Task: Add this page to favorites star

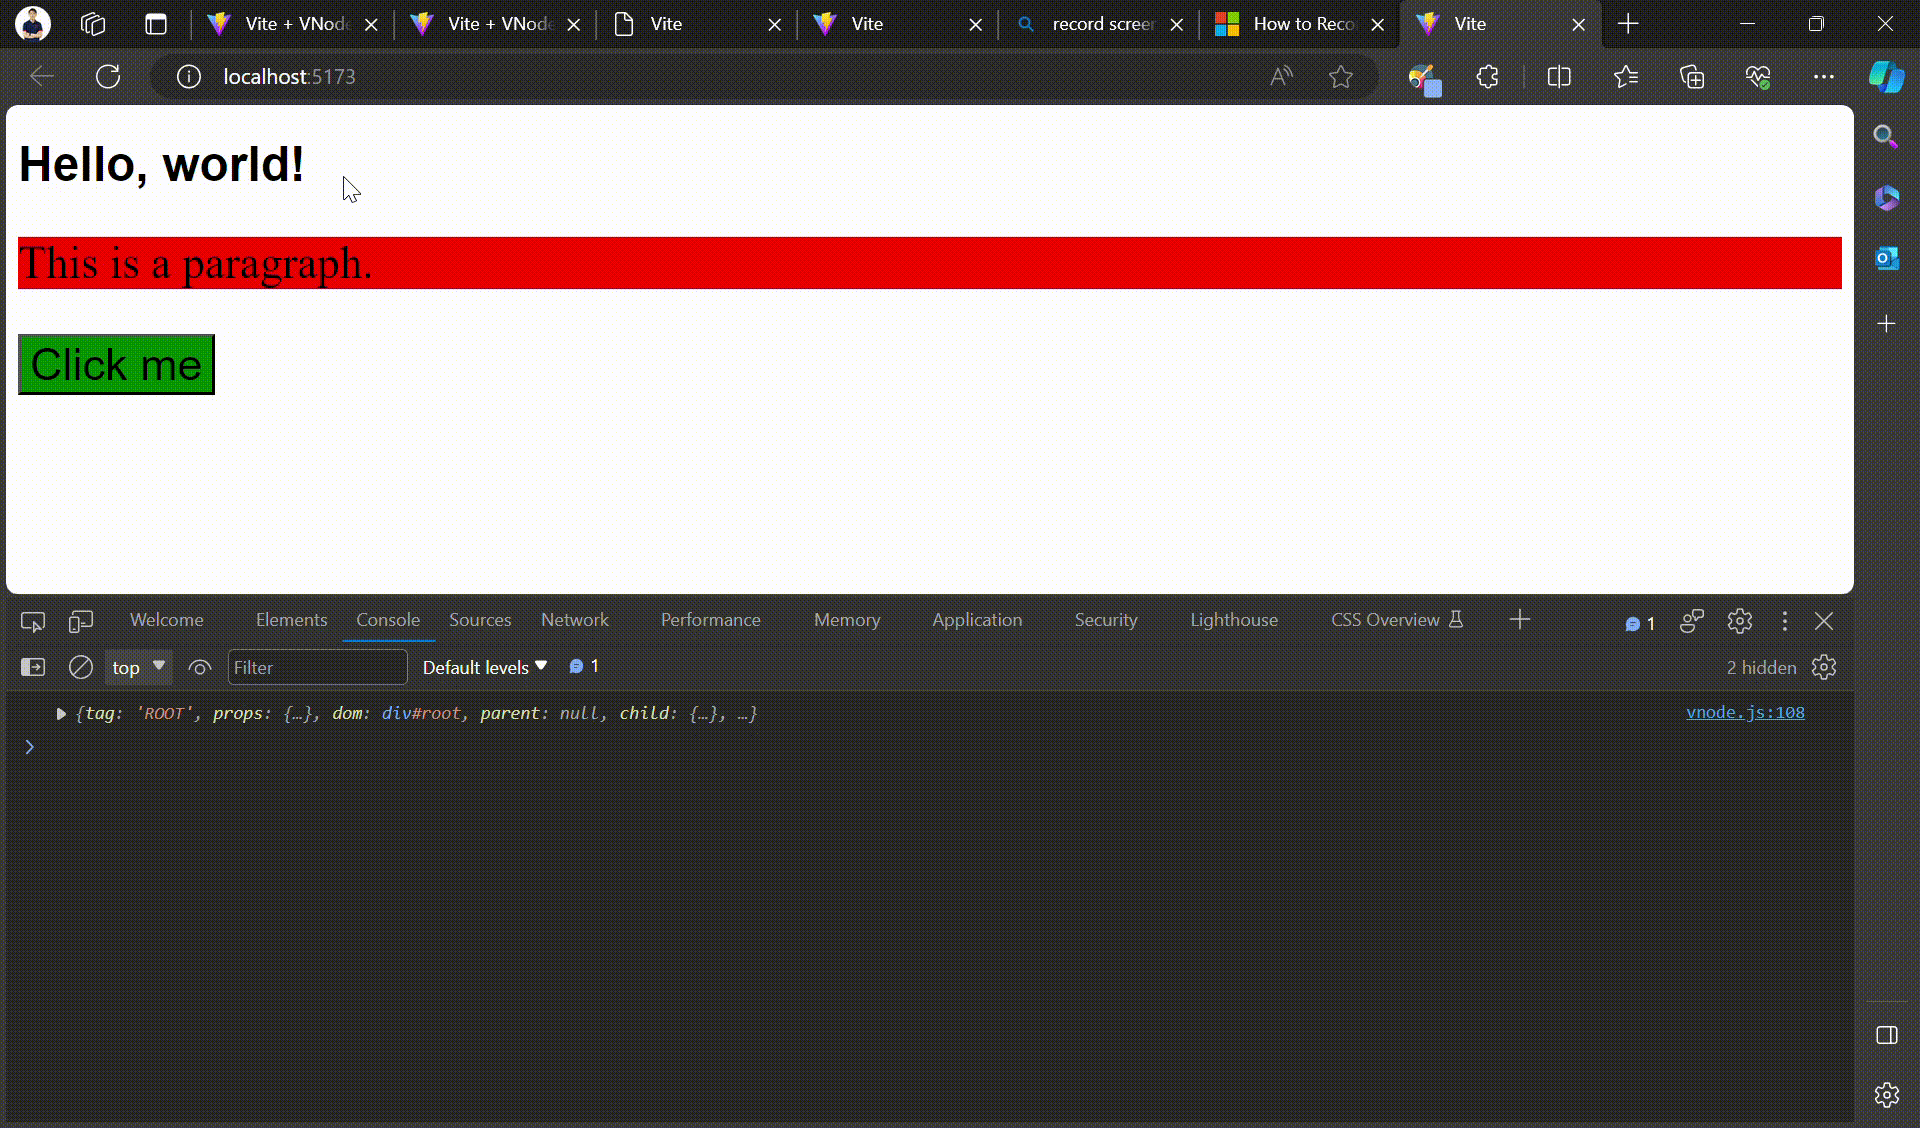Action: pyautogui.click(x=1341, y=77)
